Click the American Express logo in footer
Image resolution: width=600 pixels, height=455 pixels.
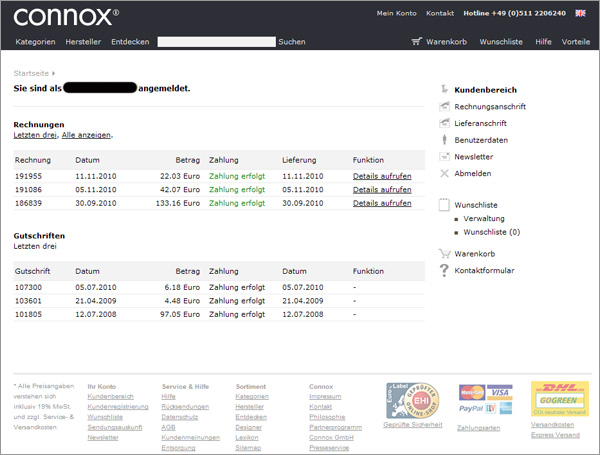click(505, 408)
